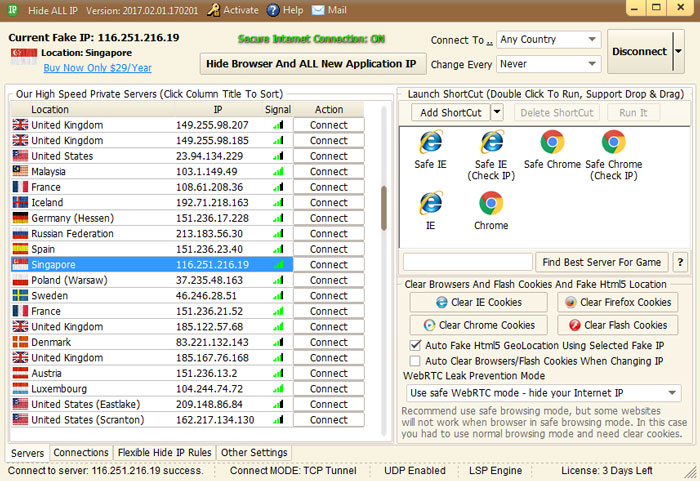Click the Hide ALL IP app logo
Screen dimensions: 700x481
pos(12,10)
